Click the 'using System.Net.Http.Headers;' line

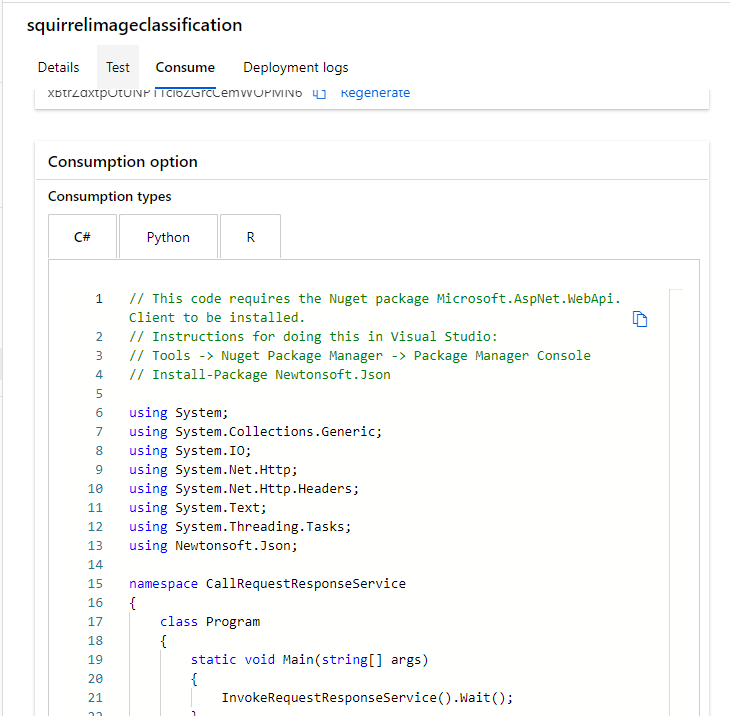pos(244,489)
